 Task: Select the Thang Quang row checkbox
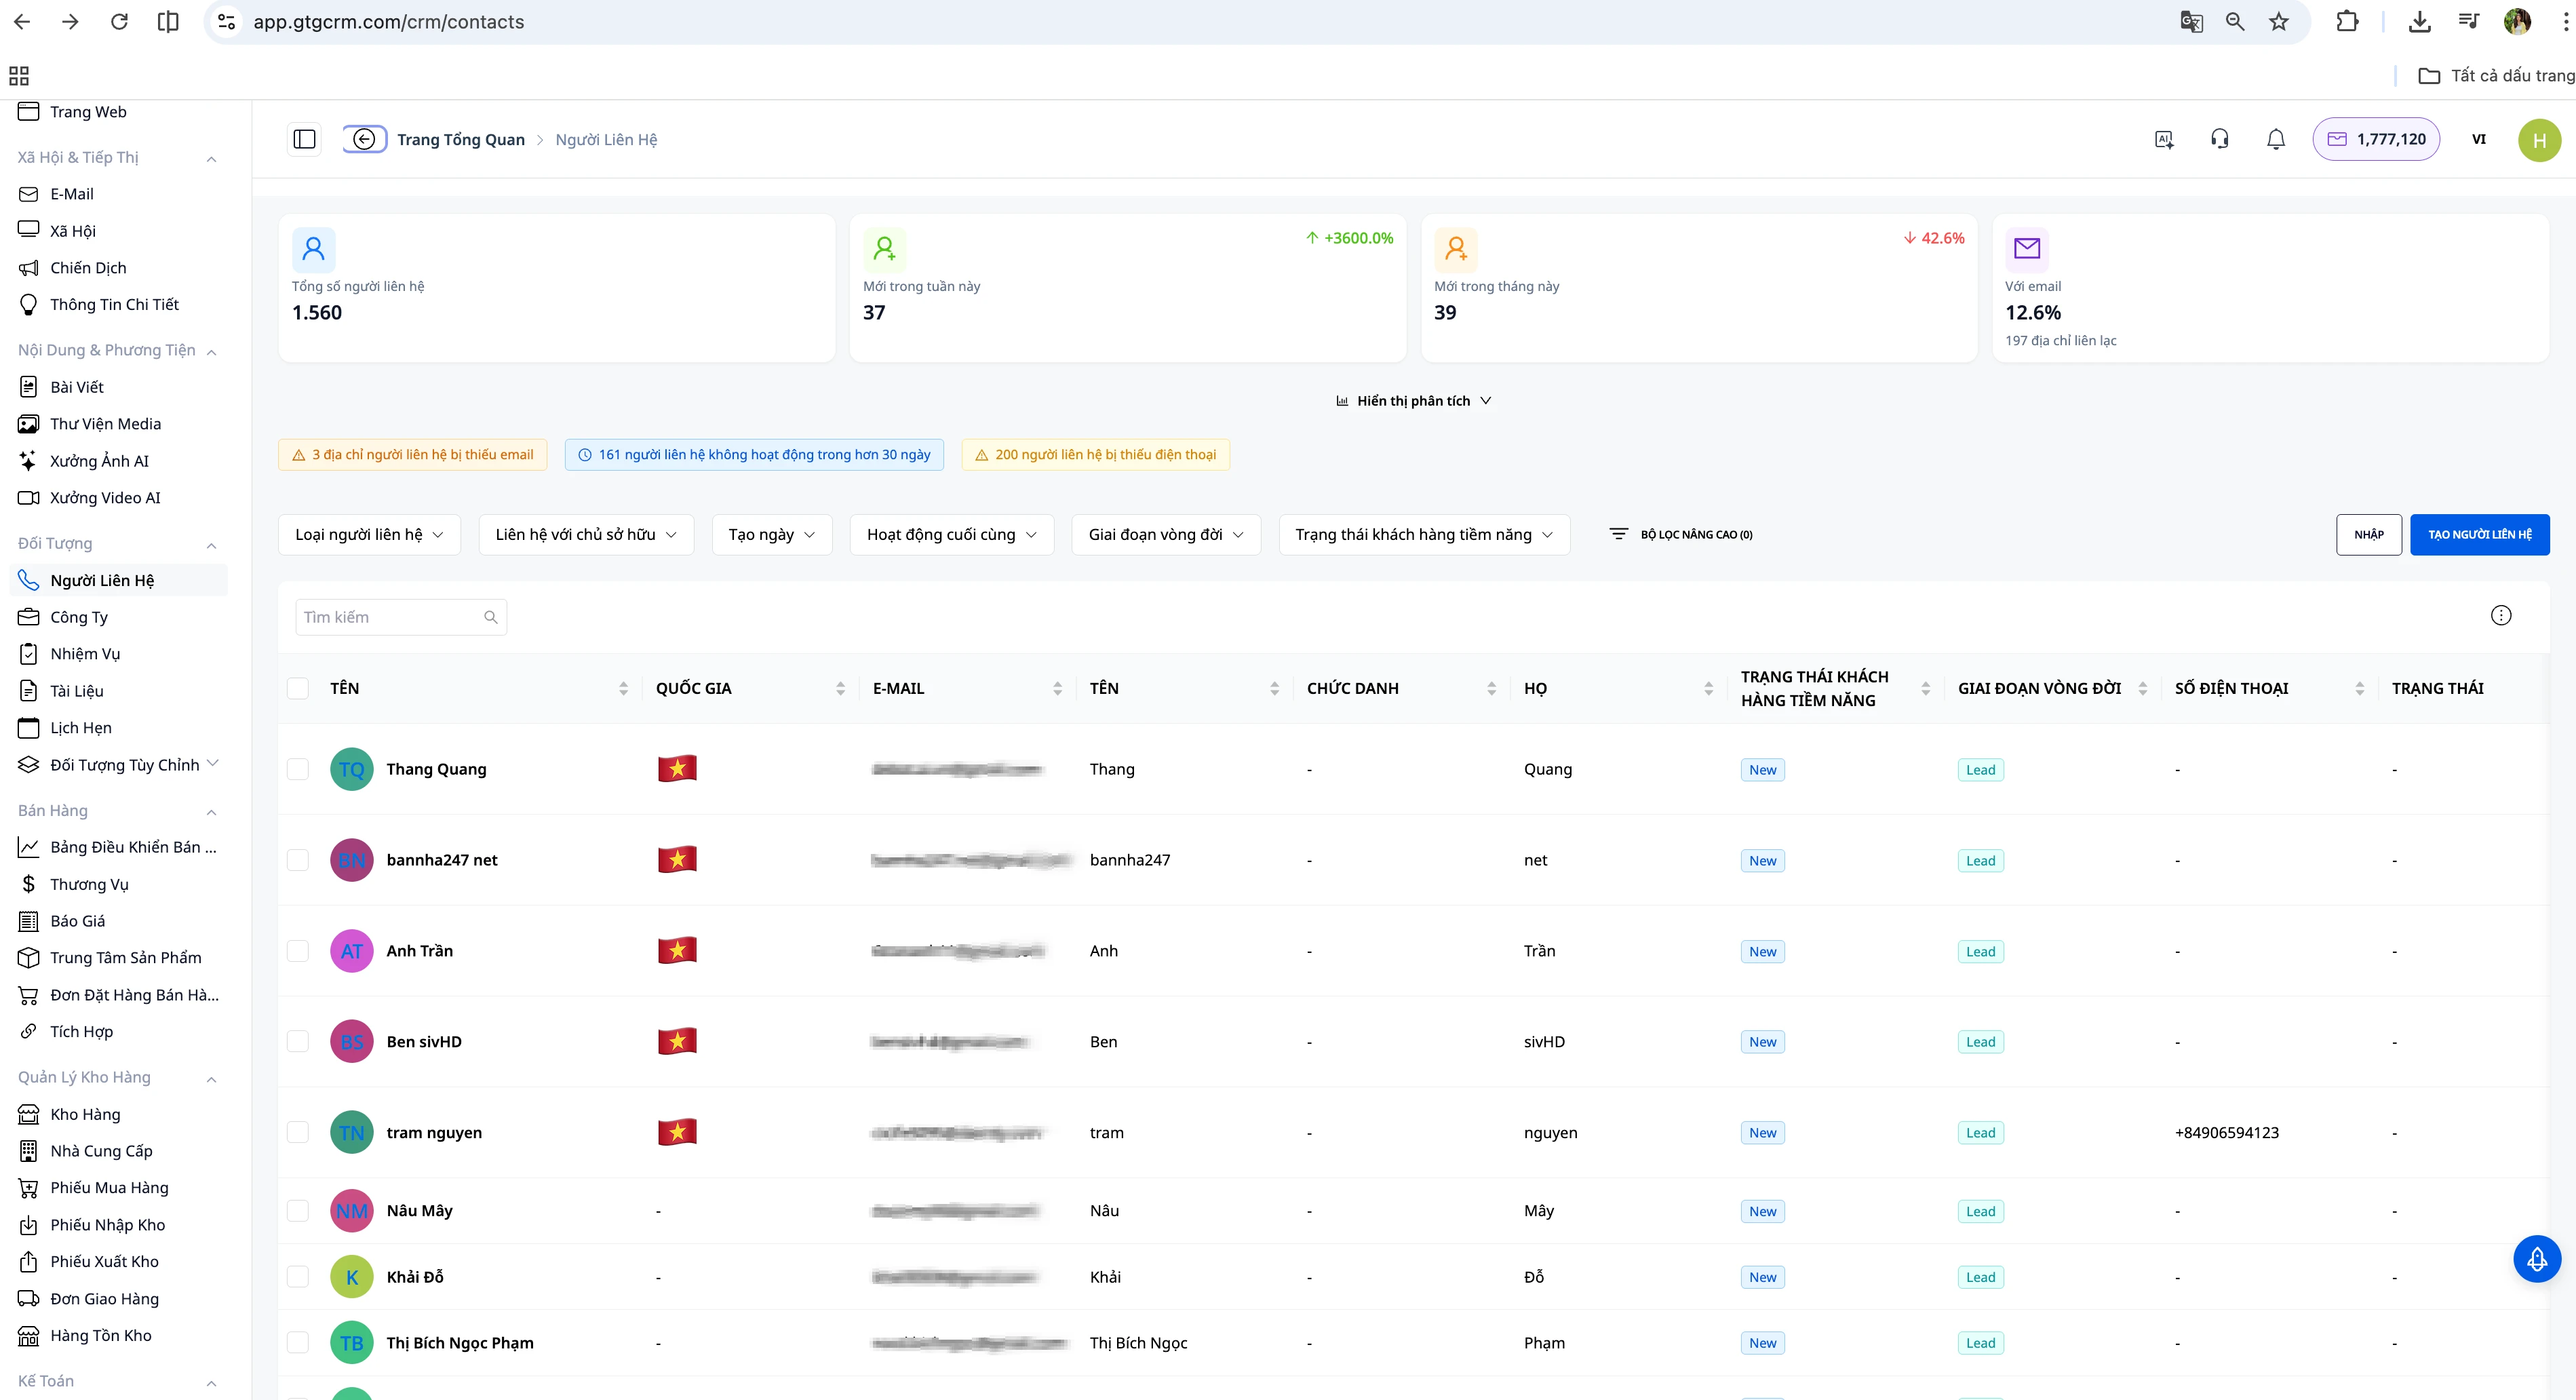[298, 769]
